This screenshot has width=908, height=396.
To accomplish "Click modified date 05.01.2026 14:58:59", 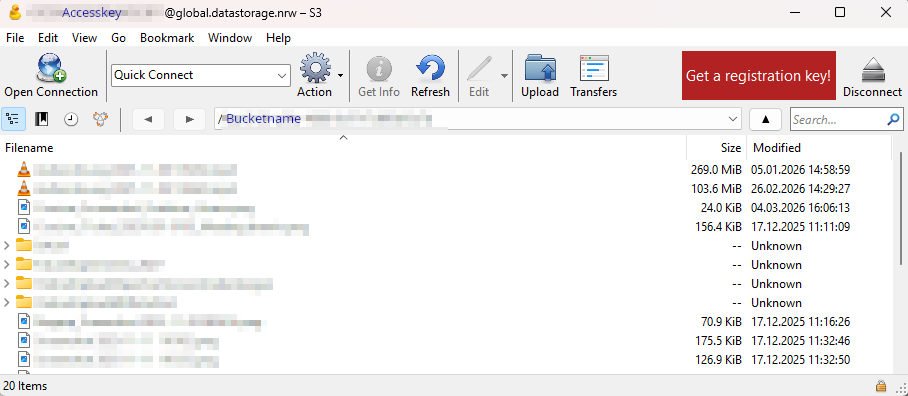I will (x=800, y=170).
